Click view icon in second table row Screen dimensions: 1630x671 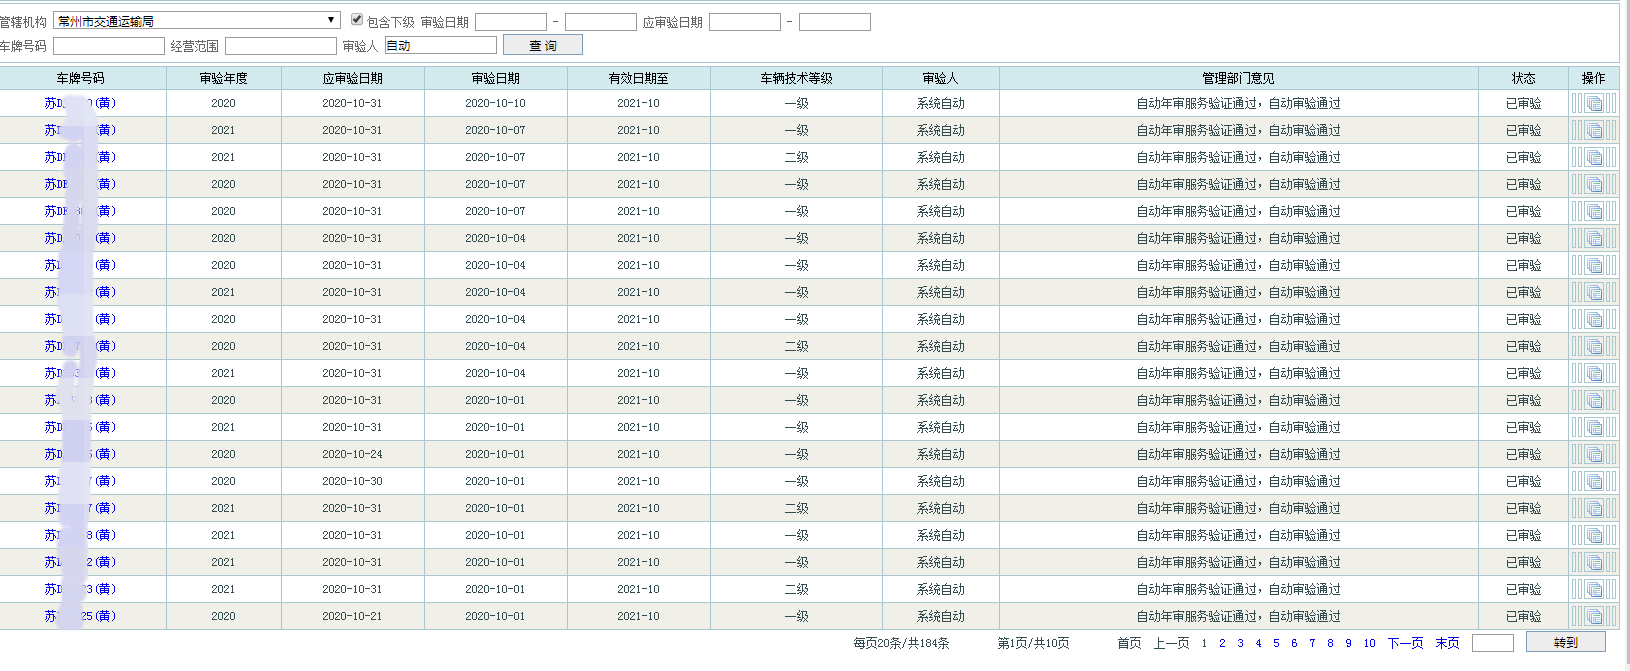(x=1594, y=131)
